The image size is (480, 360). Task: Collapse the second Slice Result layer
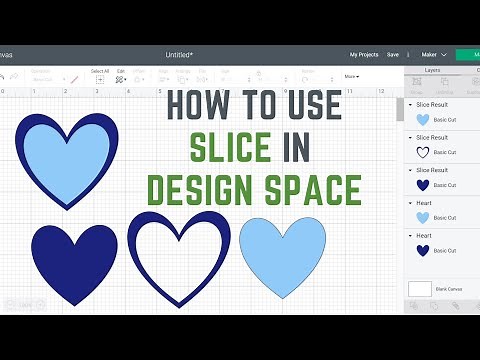(x=410, y=138)
